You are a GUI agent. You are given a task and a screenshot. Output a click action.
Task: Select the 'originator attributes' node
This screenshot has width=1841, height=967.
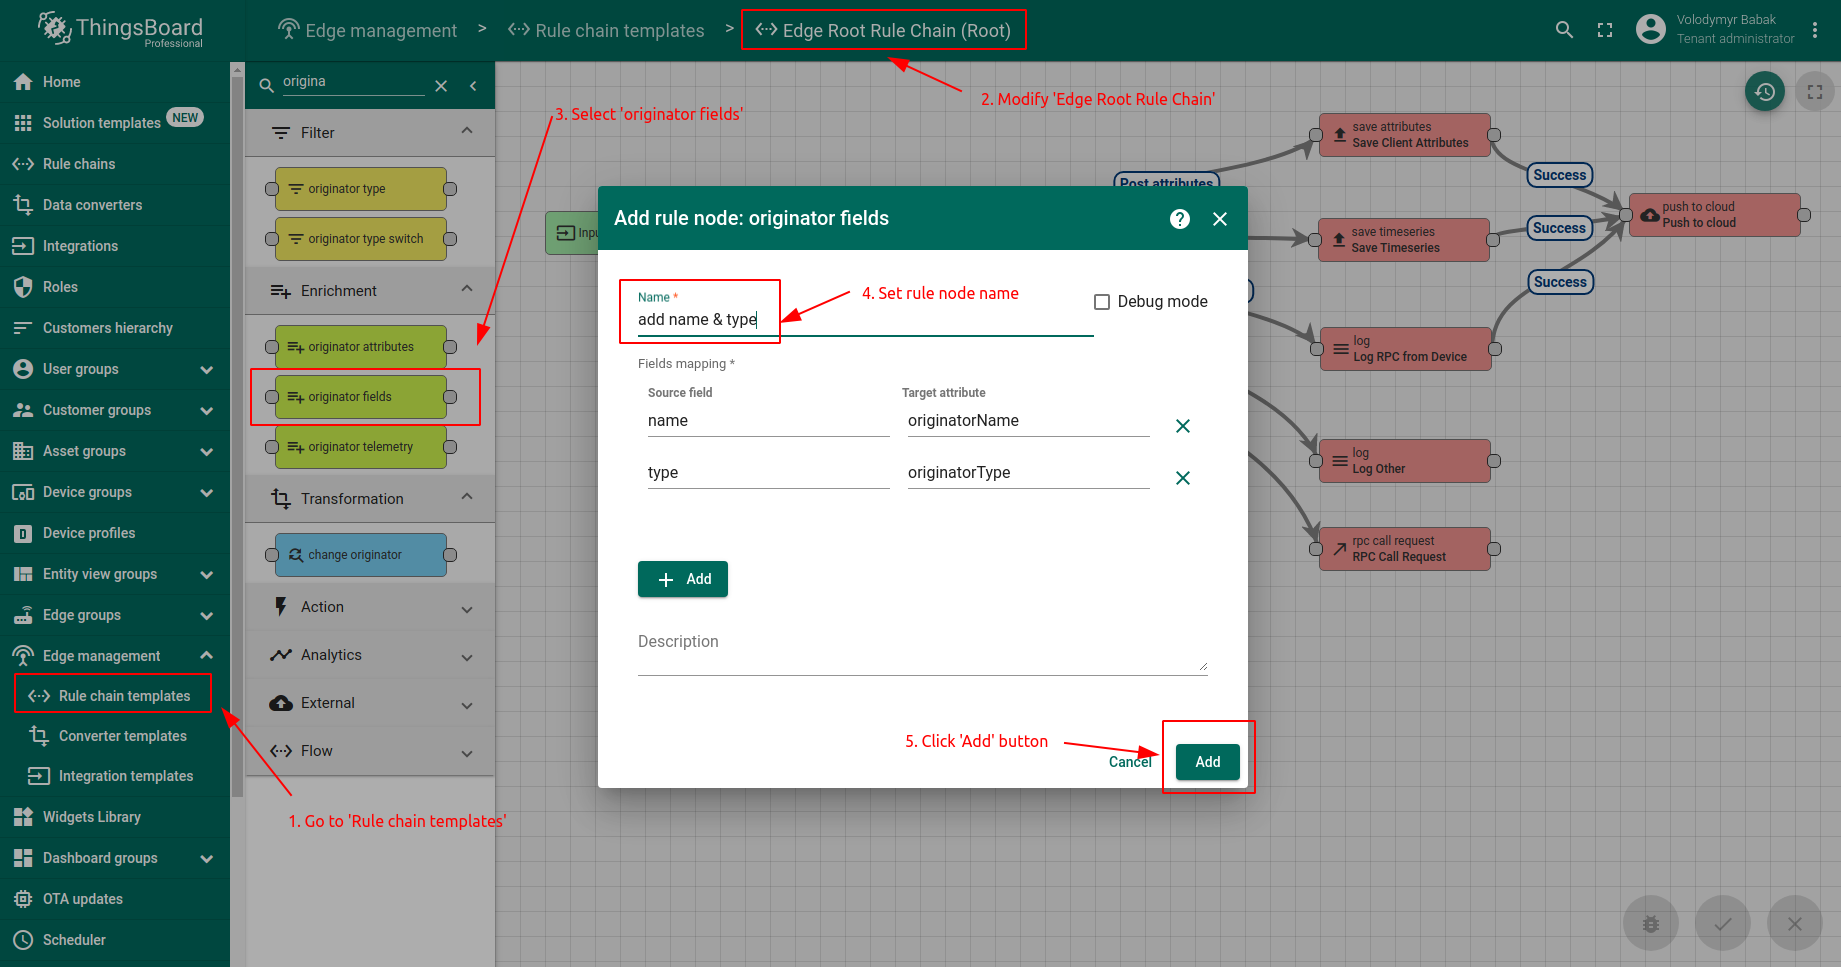tap(361, 347)
